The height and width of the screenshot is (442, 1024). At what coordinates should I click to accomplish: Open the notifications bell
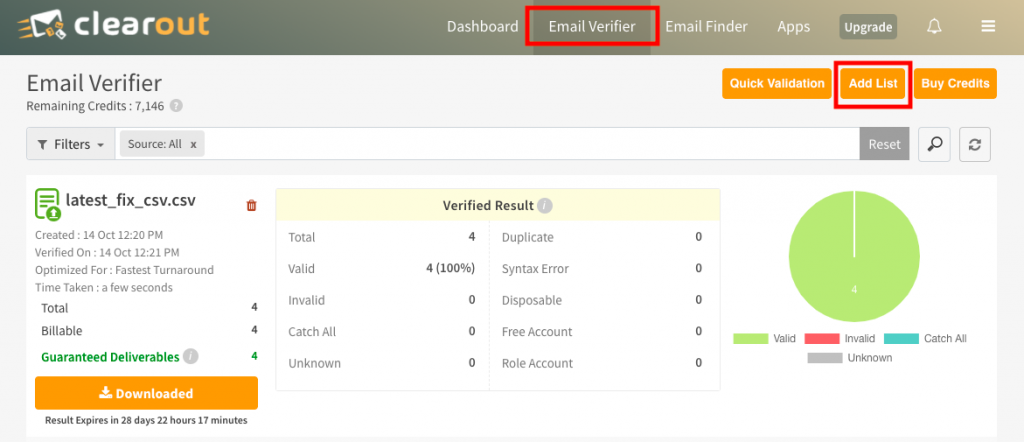pos(935,26)
